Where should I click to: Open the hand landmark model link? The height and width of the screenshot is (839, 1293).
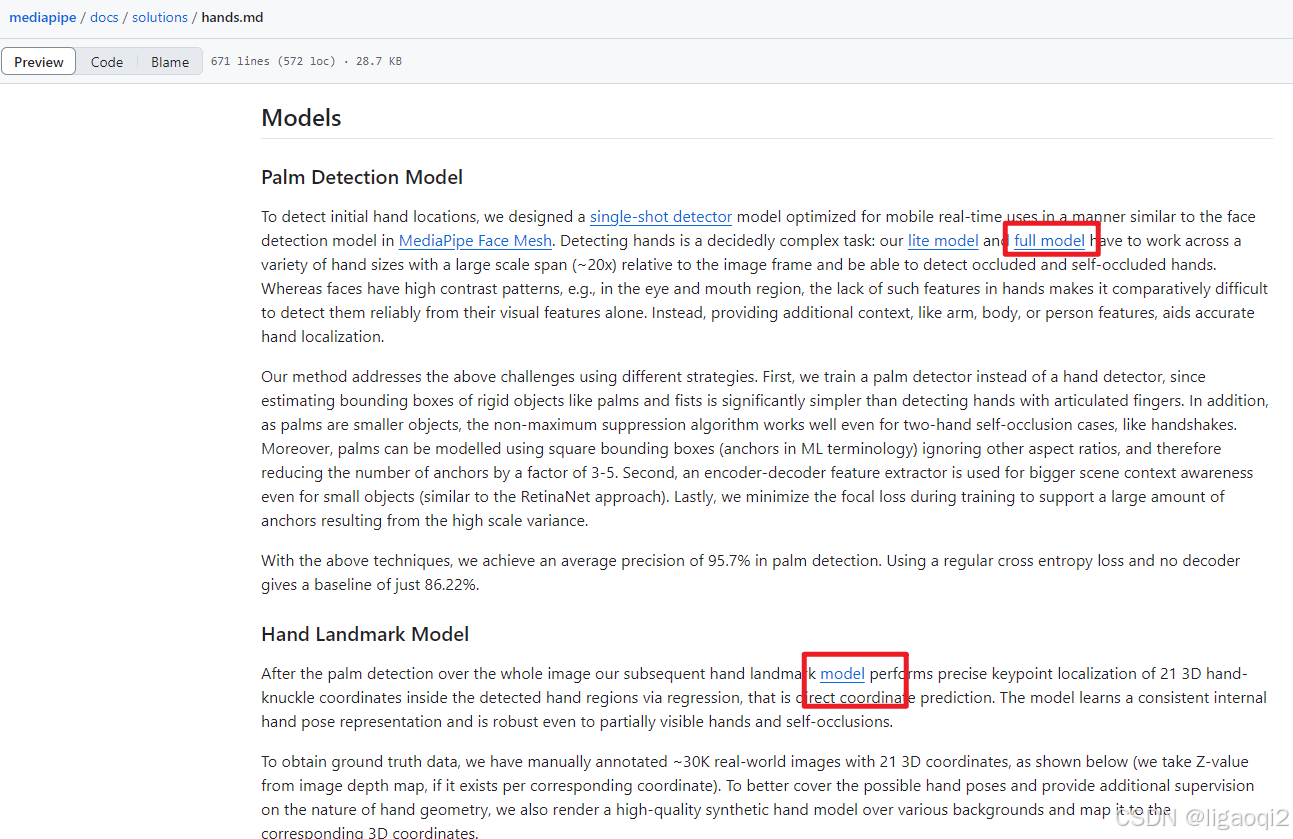[842, 673]
